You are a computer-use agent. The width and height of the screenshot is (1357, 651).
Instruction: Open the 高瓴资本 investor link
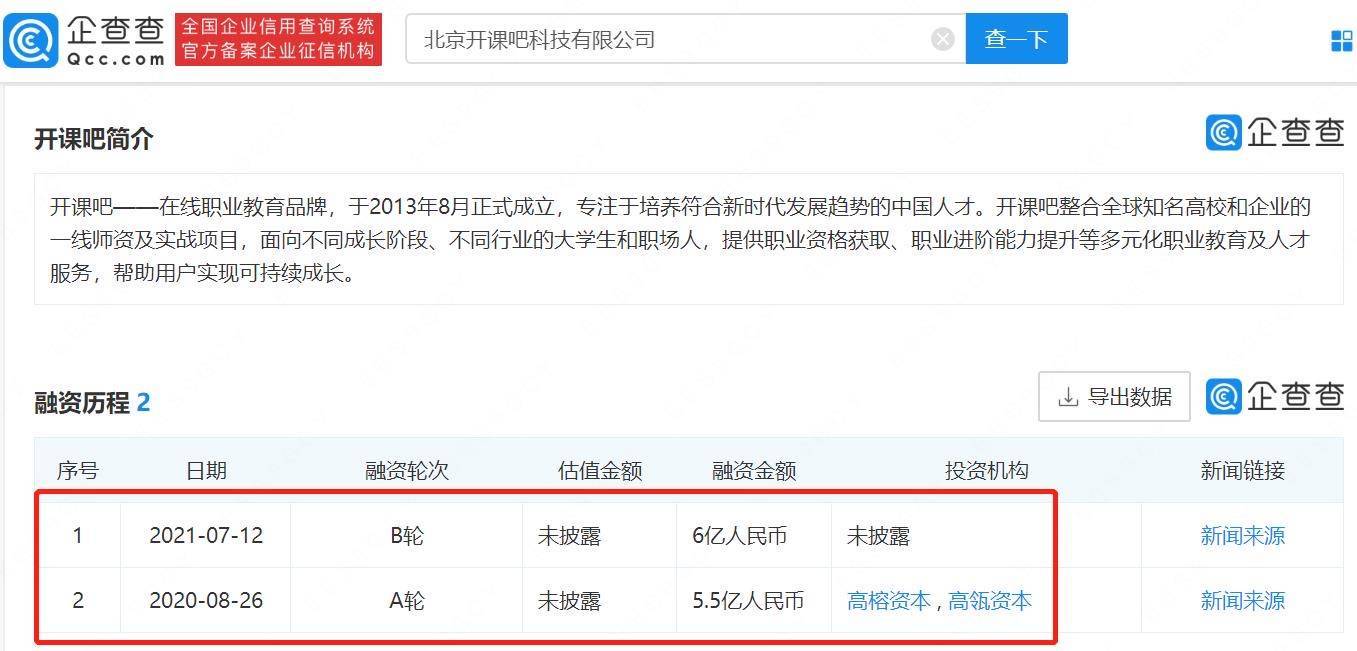point(990,601)
